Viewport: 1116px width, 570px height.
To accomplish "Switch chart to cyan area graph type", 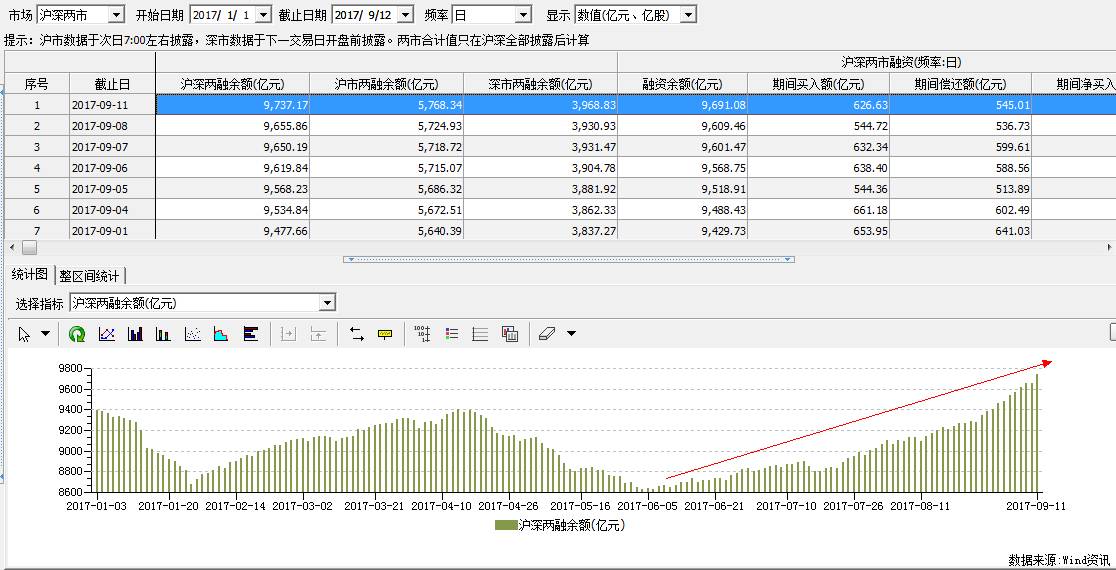I will 221,334.
